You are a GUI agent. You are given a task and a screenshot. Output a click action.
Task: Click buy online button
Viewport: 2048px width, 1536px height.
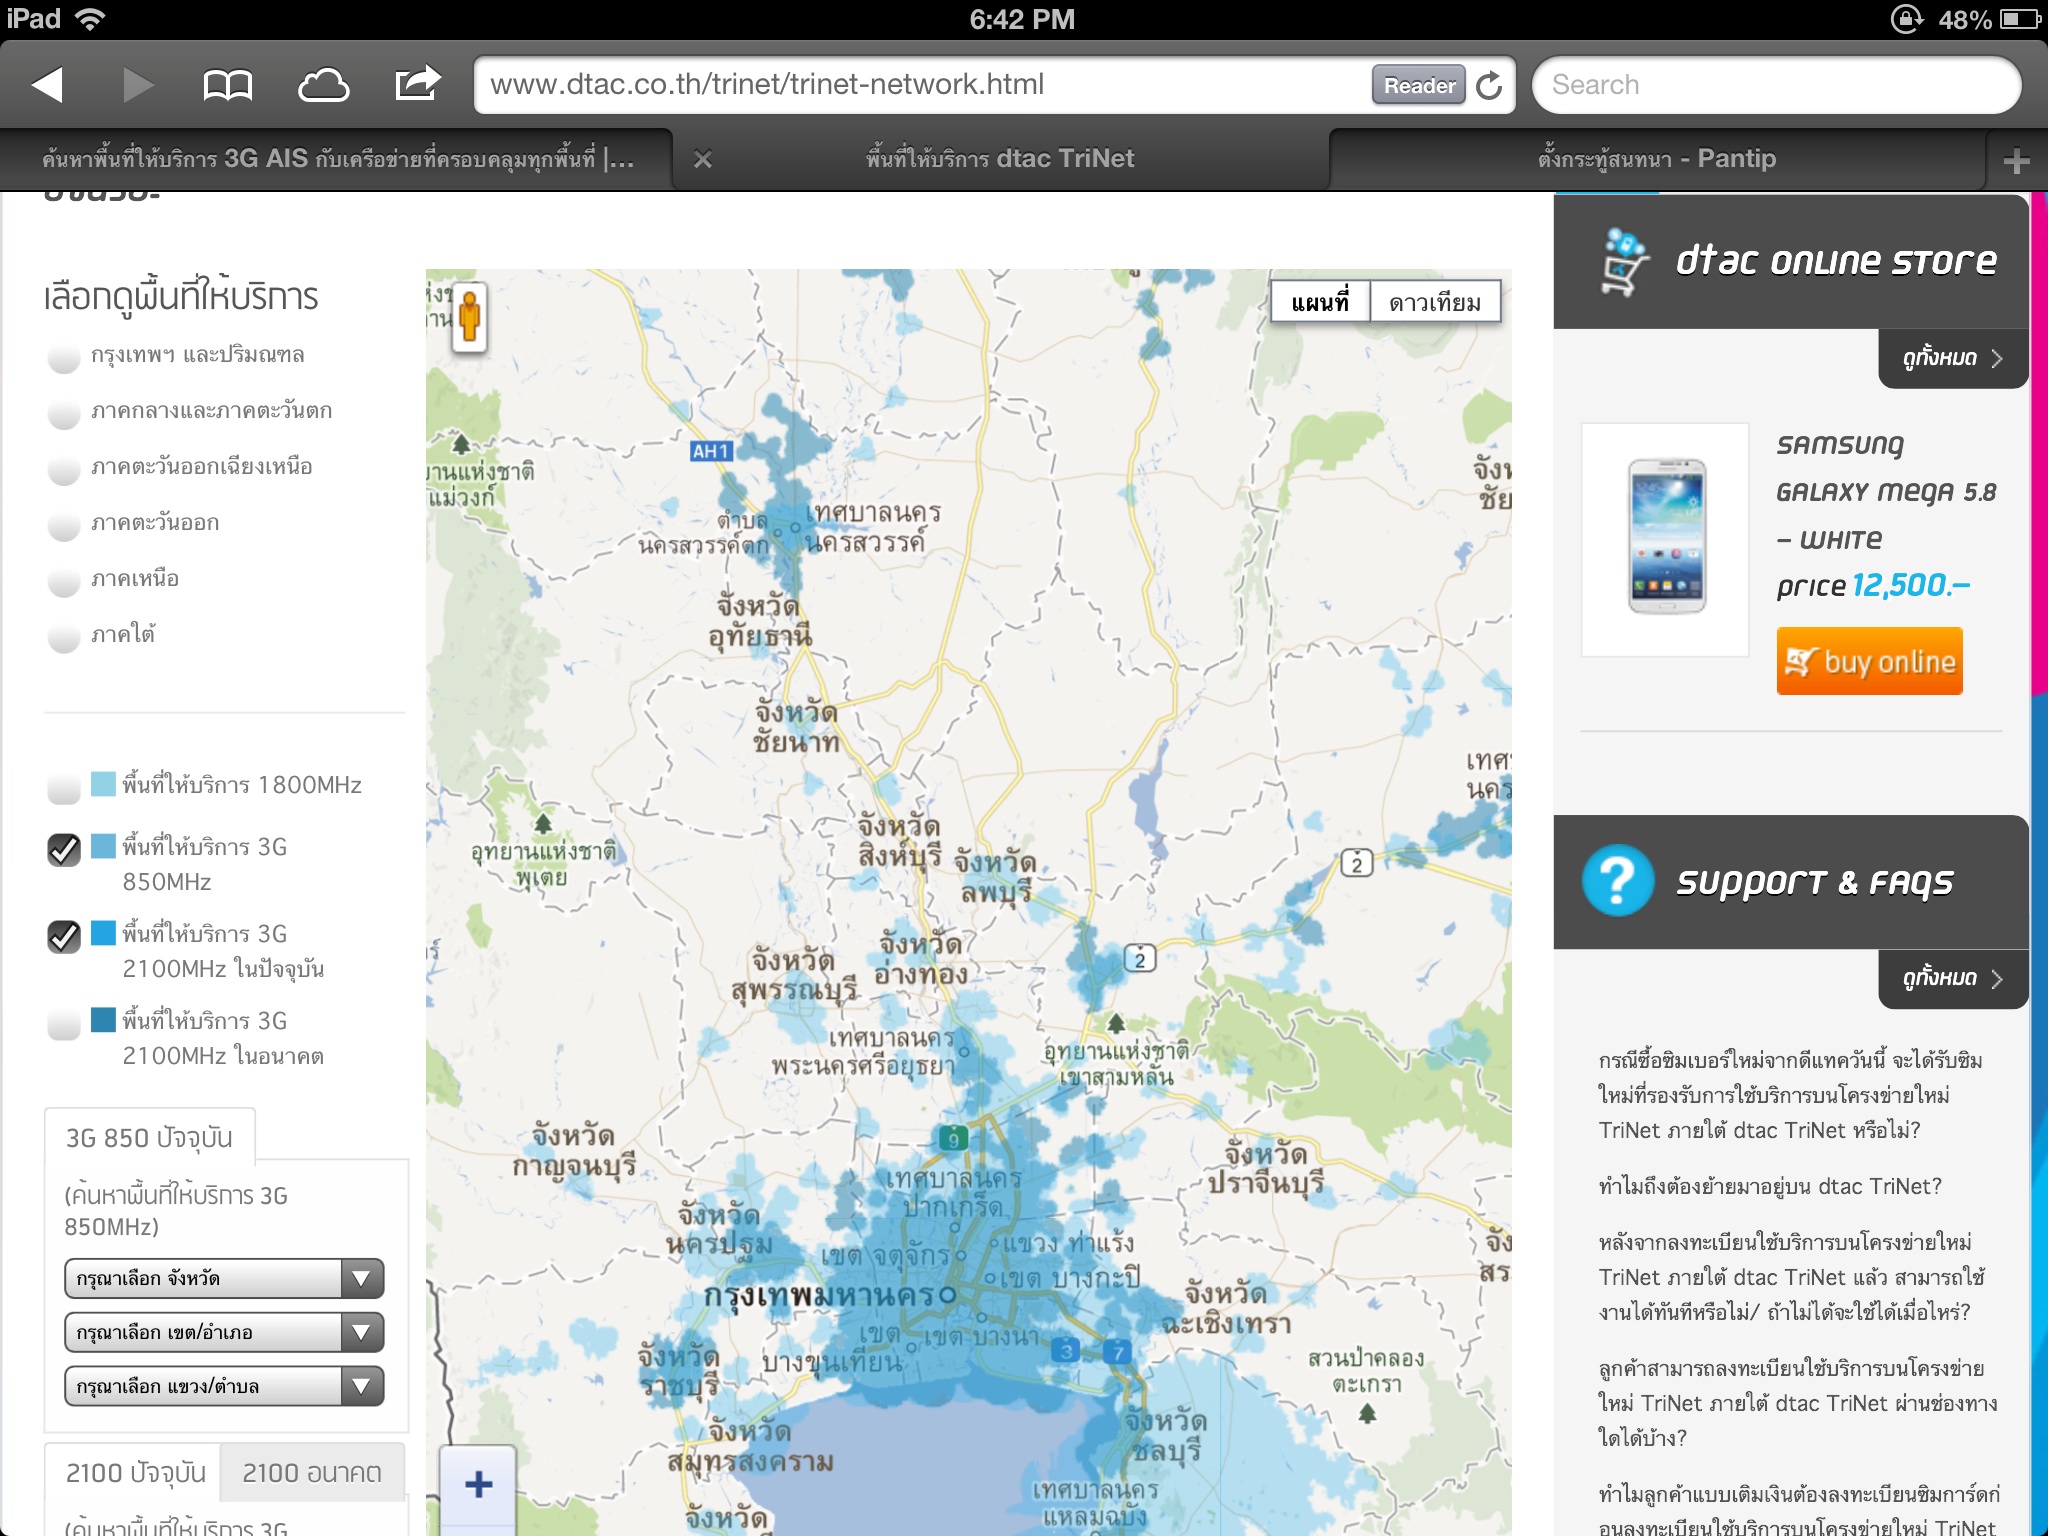pos(1869,661)
